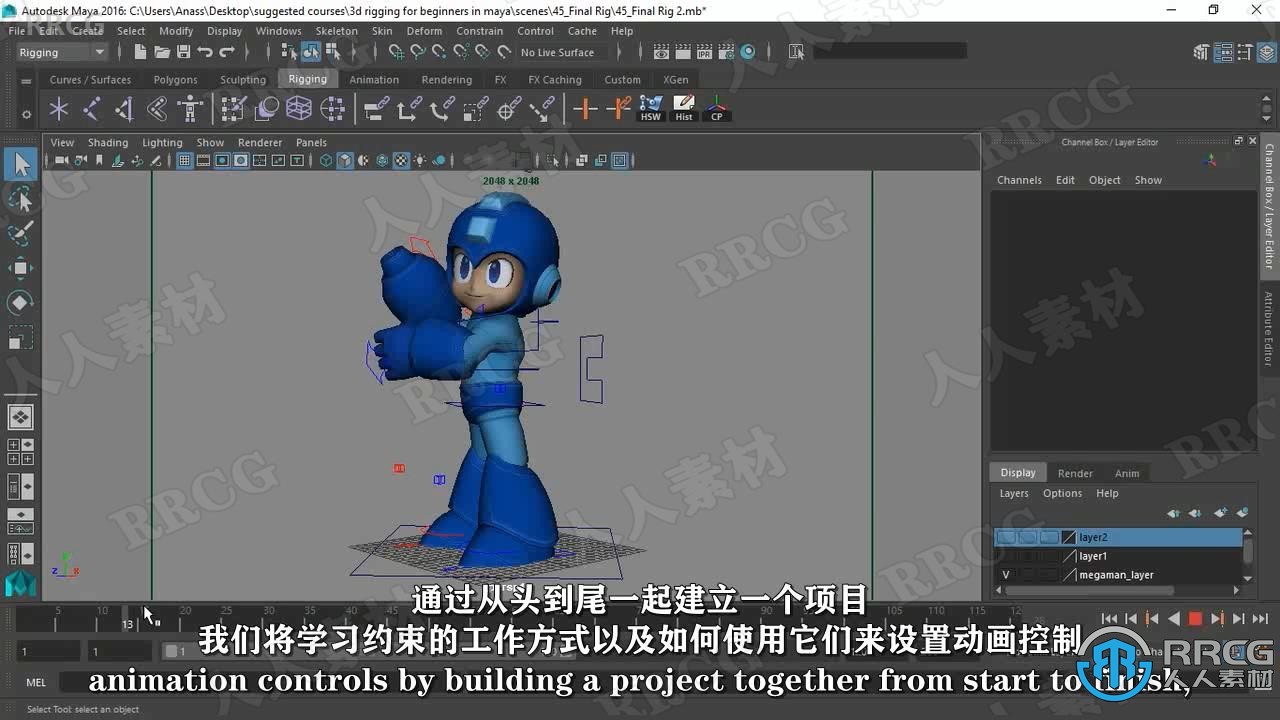
Task: Select the Create Locator shelf icon
Action: click(59, 108)
